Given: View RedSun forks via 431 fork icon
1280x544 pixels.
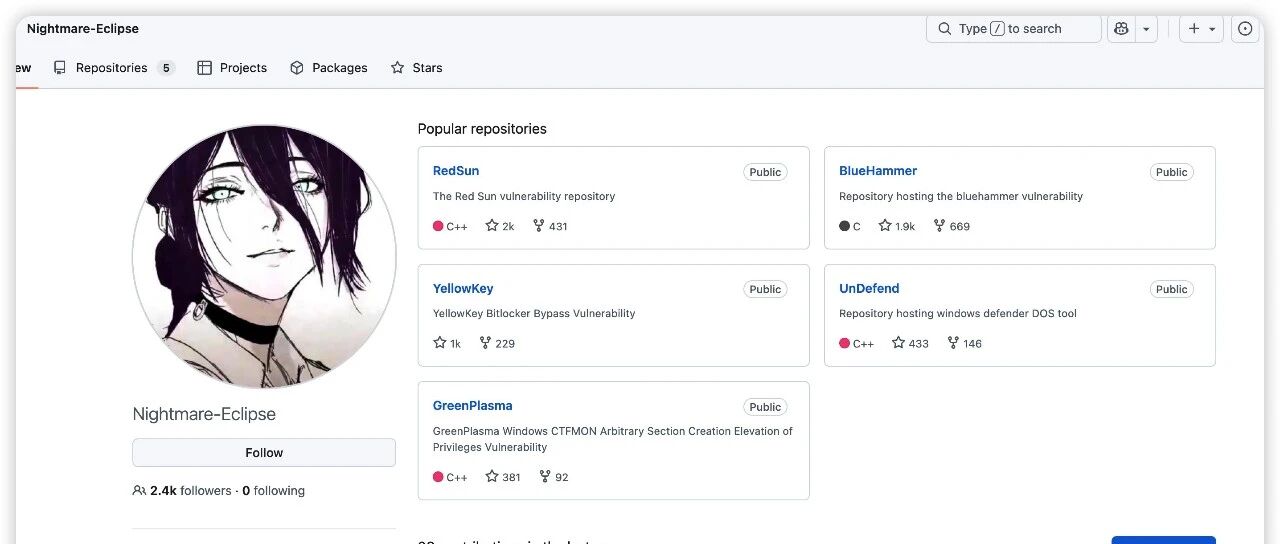Looking at the screenshot, I should point(550,226).
